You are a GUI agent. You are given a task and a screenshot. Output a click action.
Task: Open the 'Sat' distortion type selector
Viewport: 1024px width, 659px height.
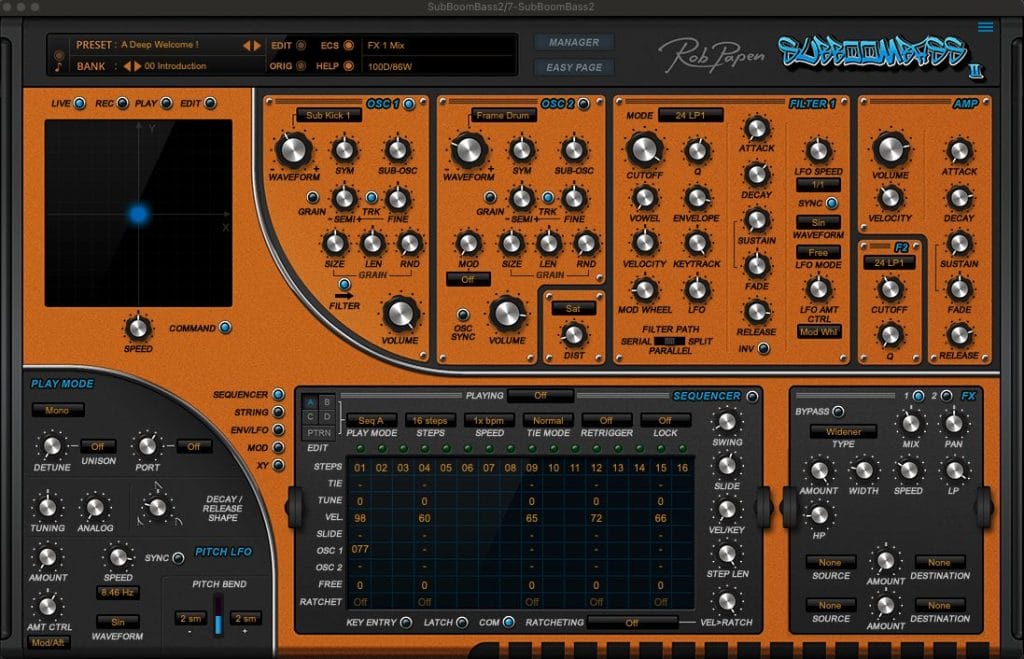click(x=573, y=308)
